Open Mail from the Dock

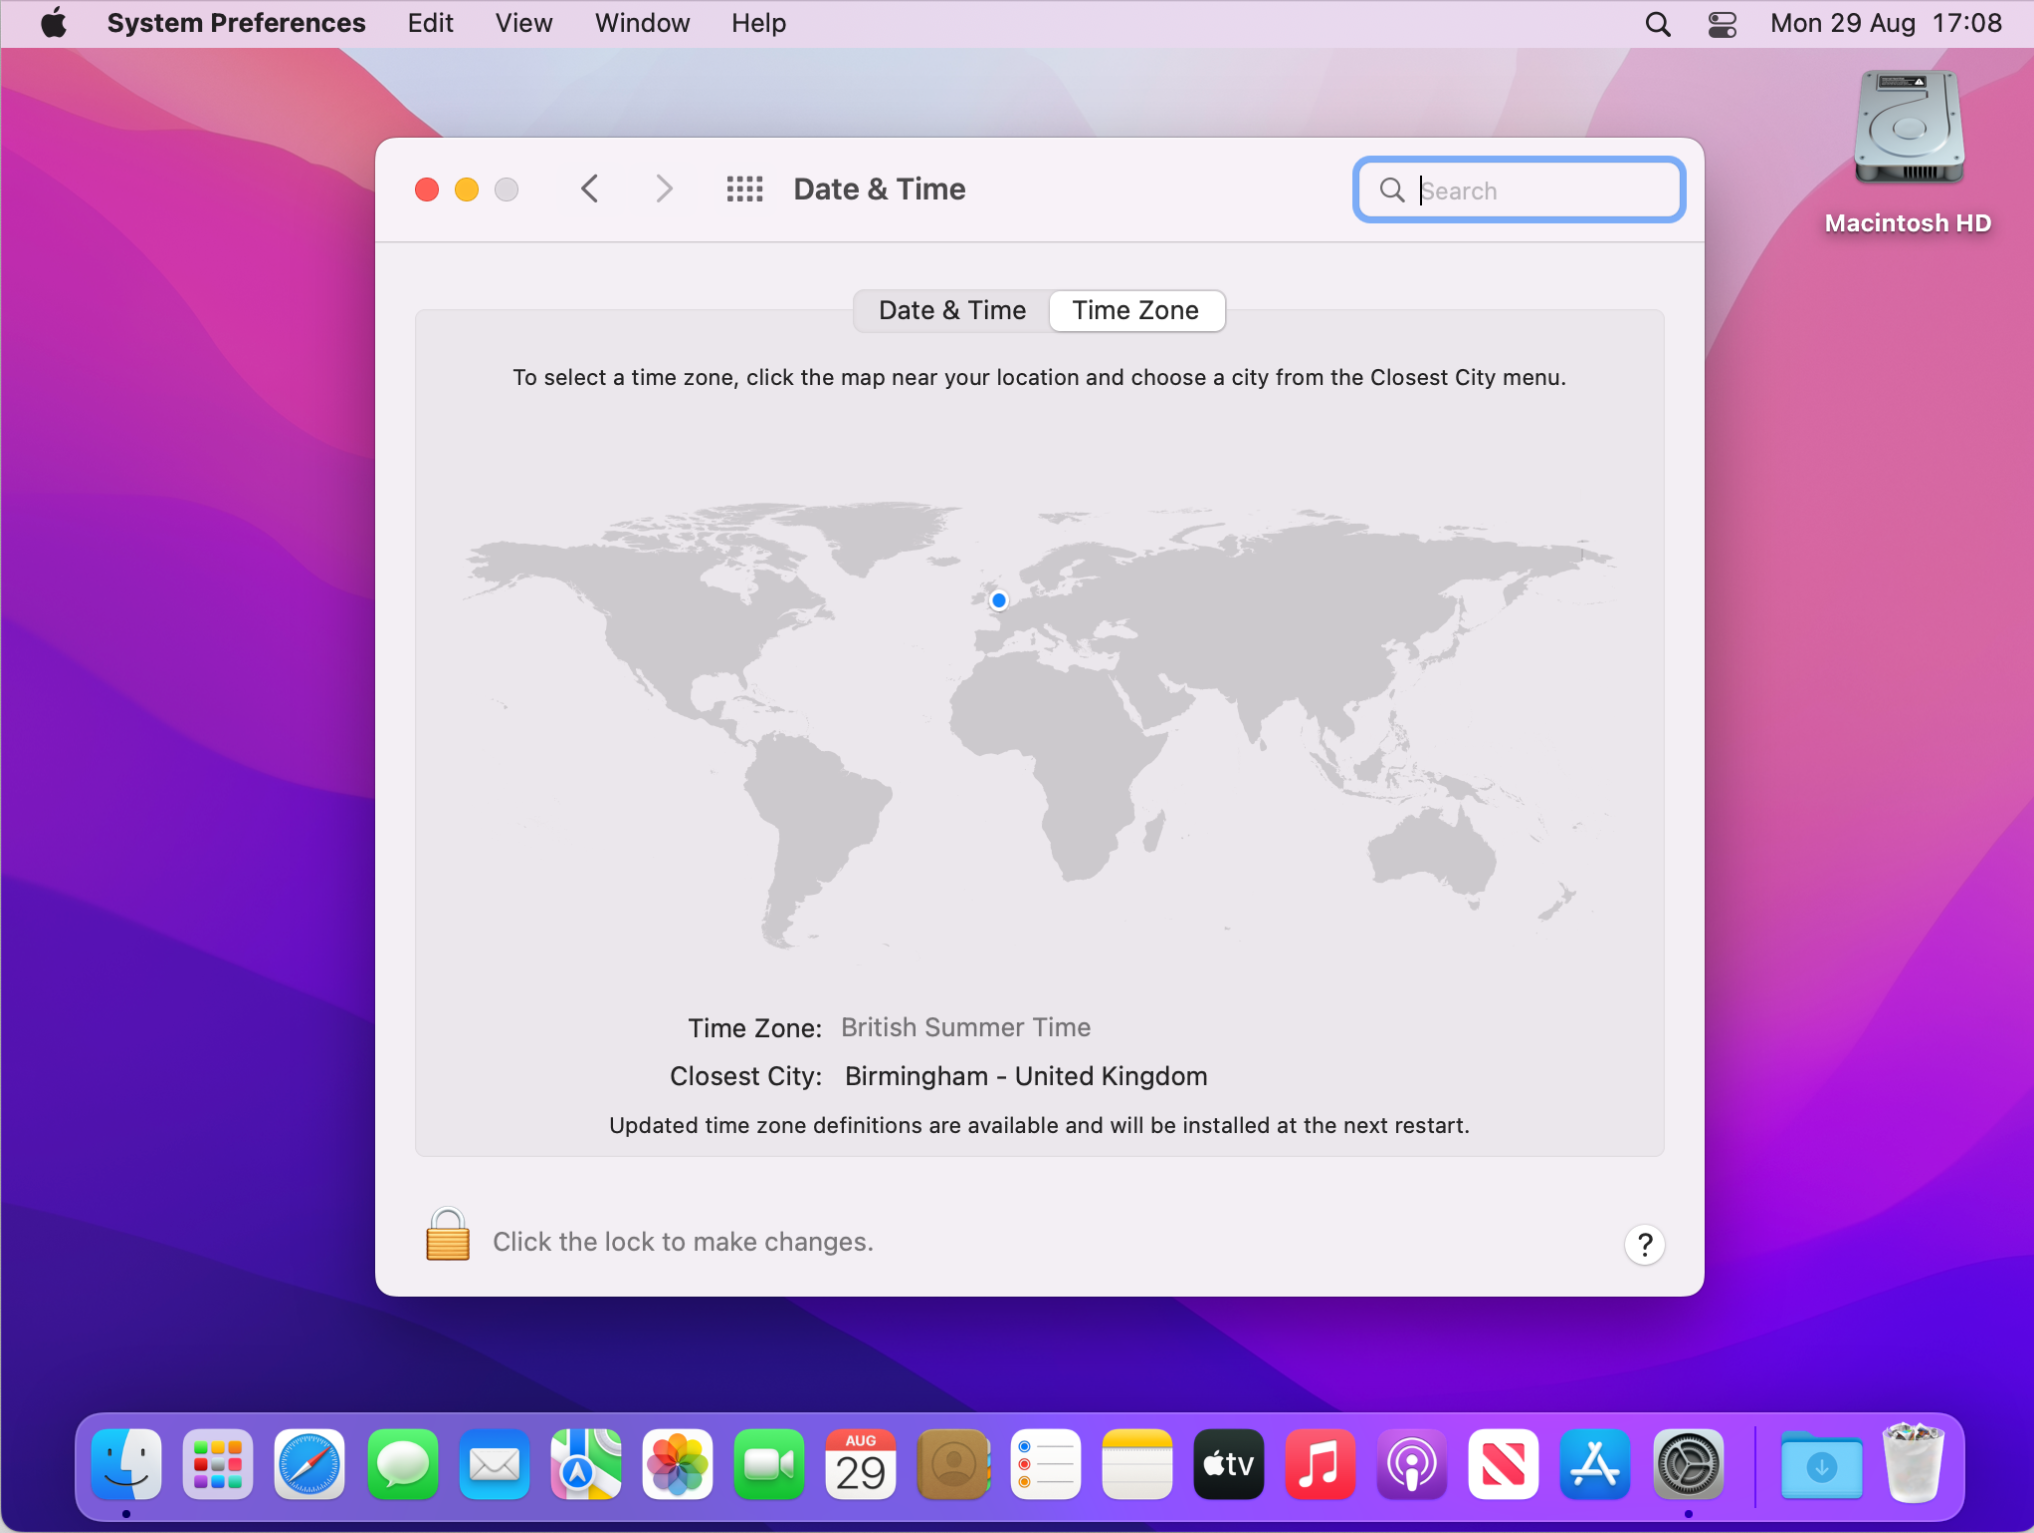[494, 1464]
